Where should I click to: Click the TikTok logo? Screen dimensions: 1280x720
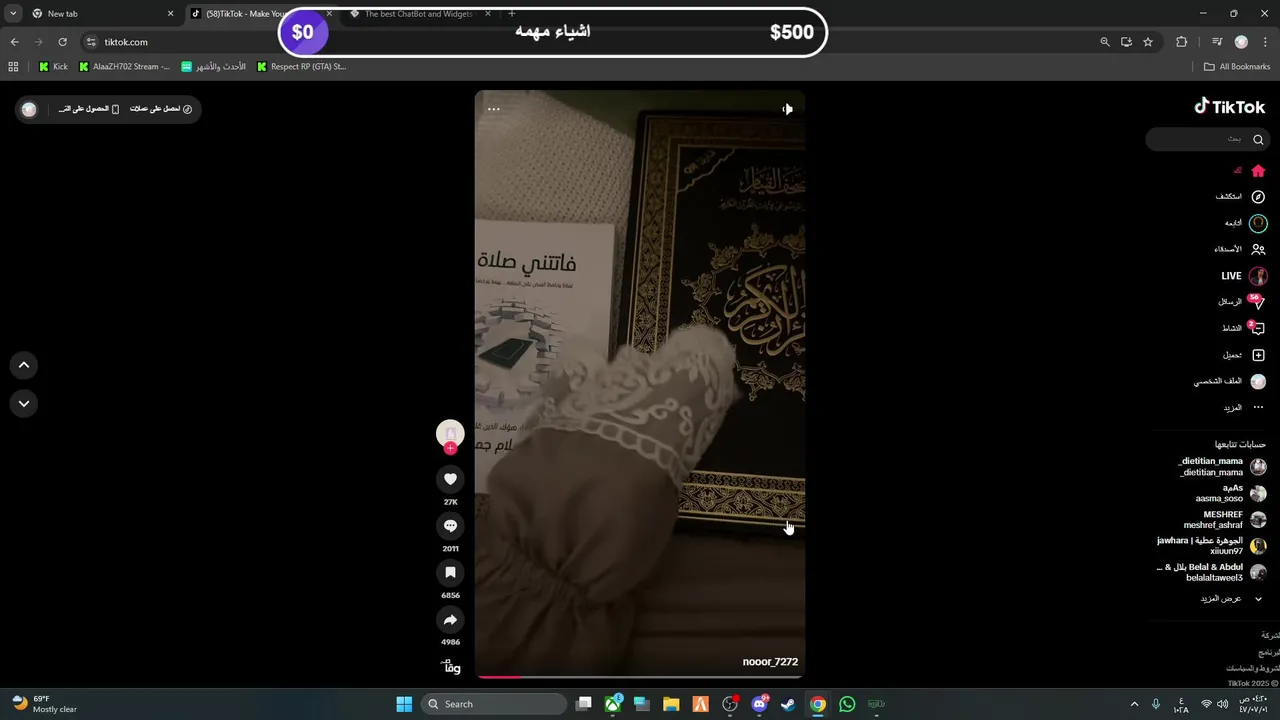pyautogui.click(x=1230, y=107)
